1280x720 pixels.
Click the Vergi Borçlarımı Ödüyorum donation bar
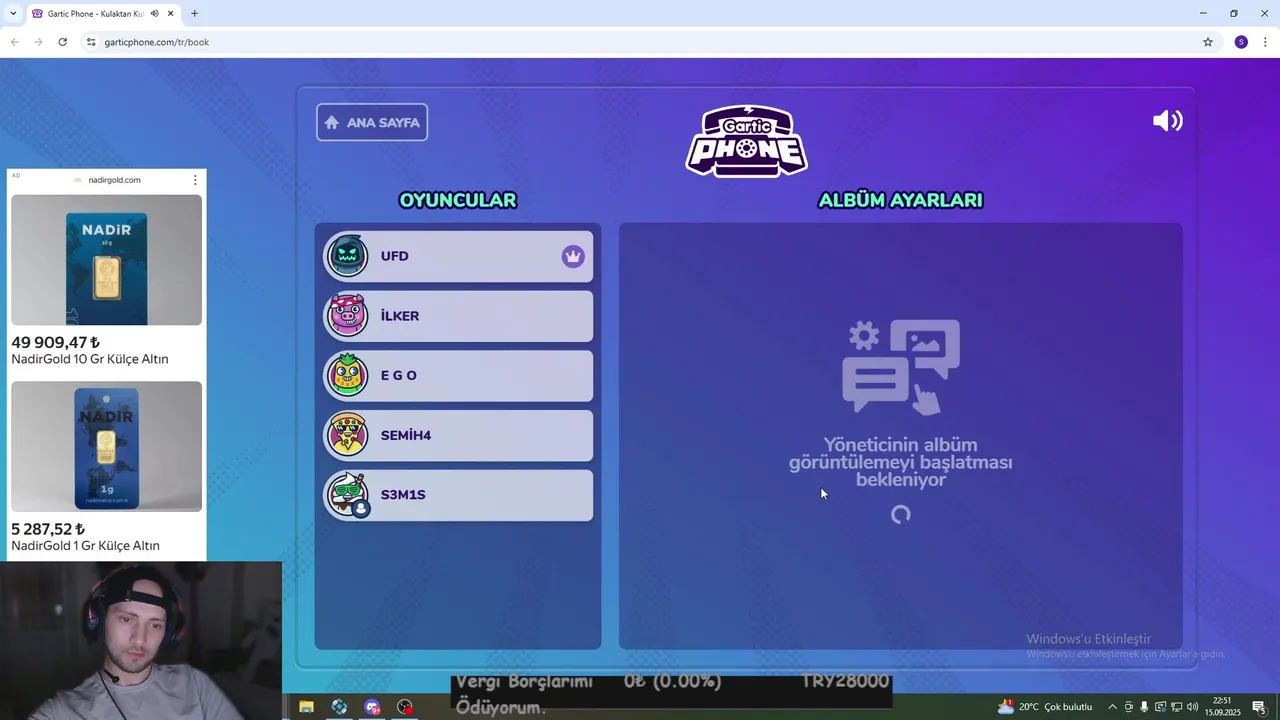671,693
